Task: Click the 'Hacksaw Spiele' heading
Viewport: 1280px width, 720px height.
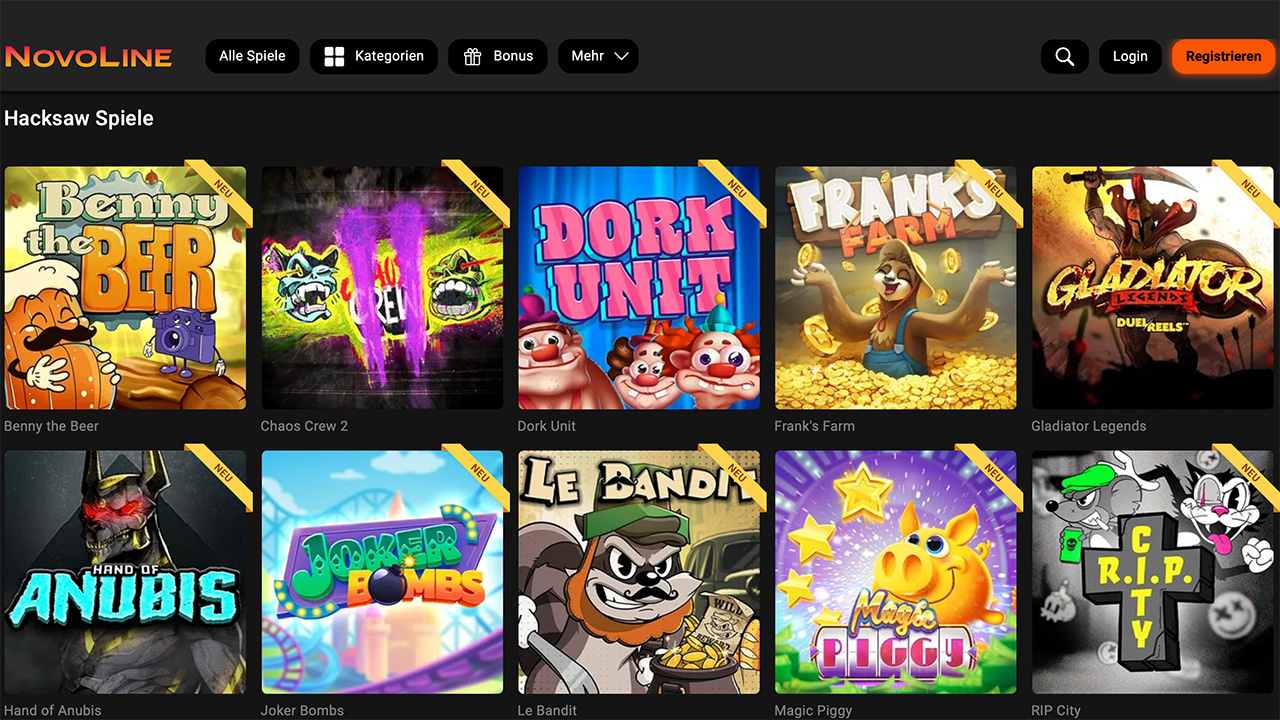Action: point(79,118)
